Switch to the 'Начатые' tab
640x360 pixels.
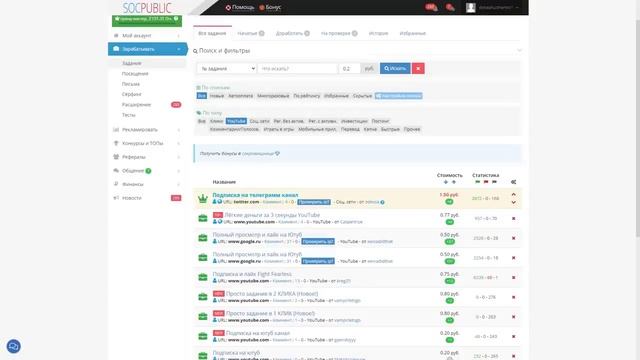tap(251, 33)
